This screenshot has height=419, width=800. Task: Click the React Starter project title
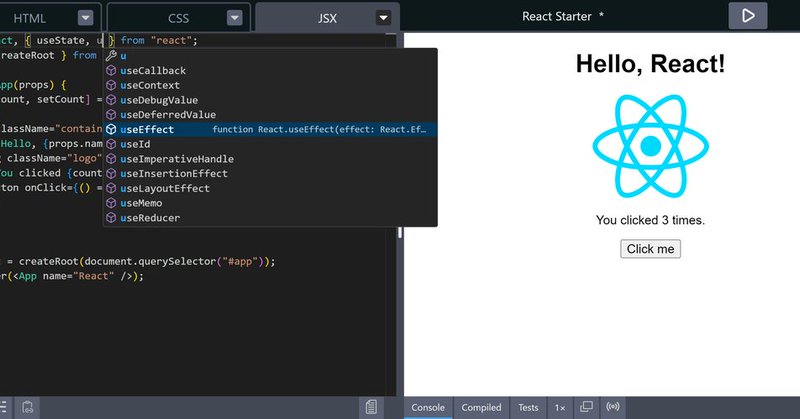557,16
